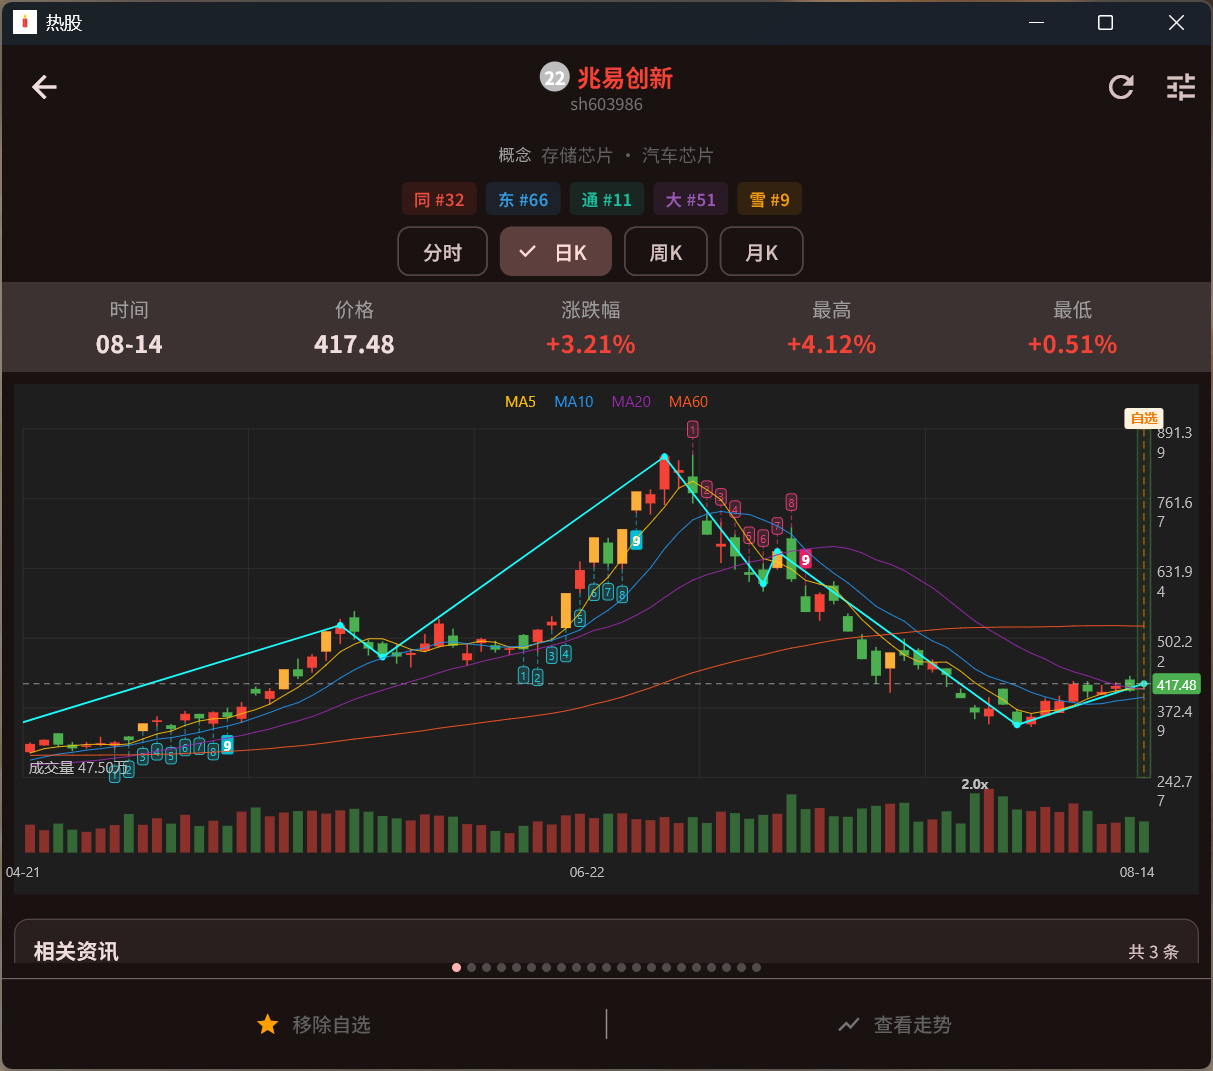Click the 自选 marker on the chart
1213x1071 pixels.
coord(1143,418)
